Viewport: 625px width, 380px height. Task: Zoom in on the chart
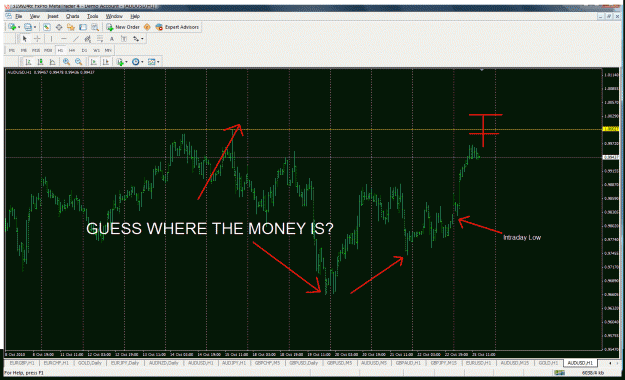point(66,62)
